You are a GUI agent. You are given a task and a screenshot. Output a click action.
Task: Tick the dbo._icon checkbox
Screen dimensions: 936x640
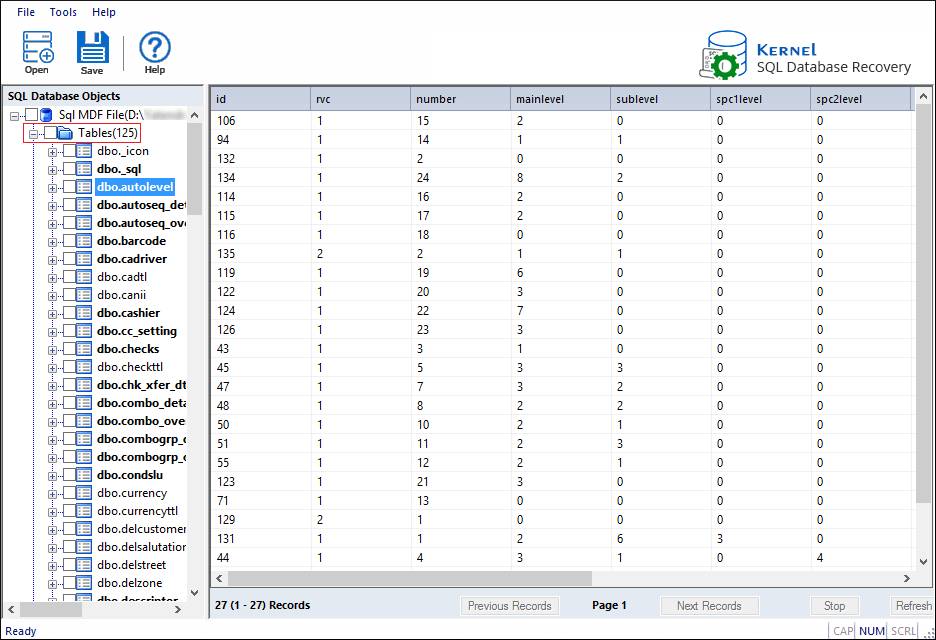point(69,150)
